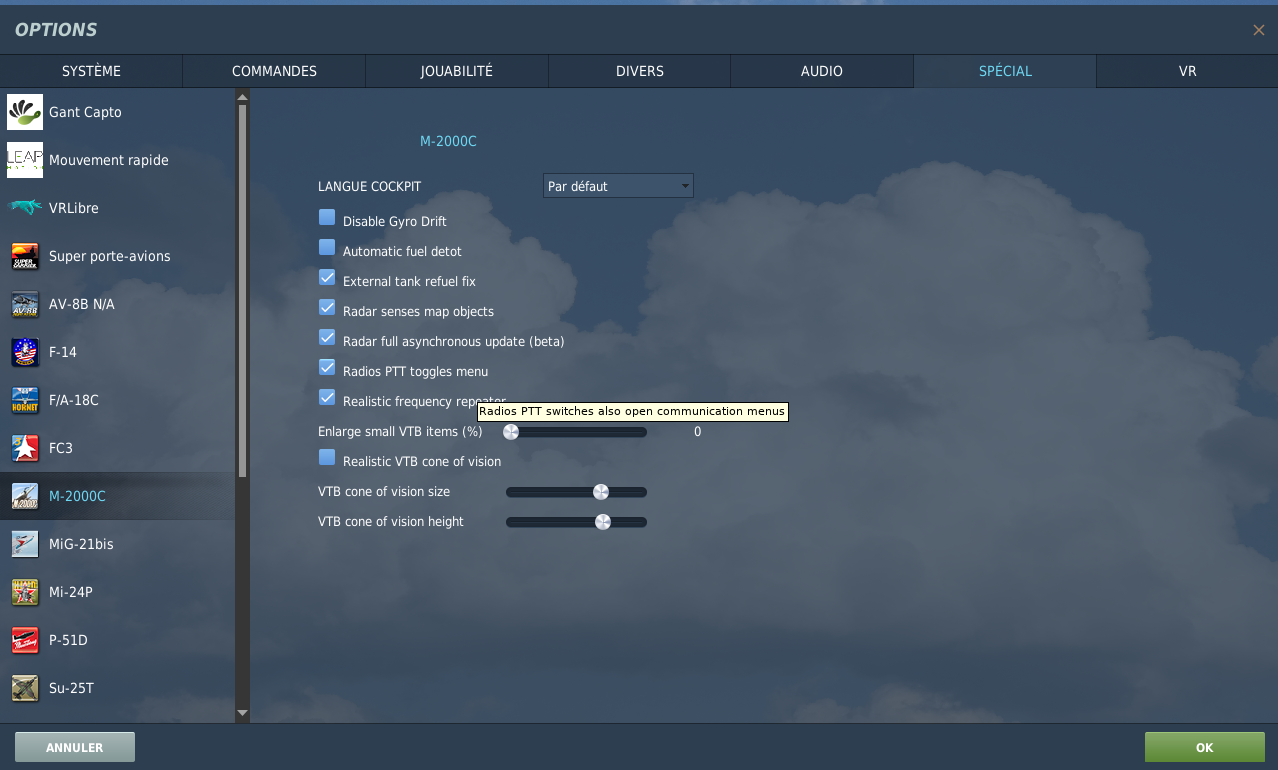The height and width of the screenshot is (770, 1278).
Task: Click the SPÉCIAL tab
Action: coord(1005,71)
